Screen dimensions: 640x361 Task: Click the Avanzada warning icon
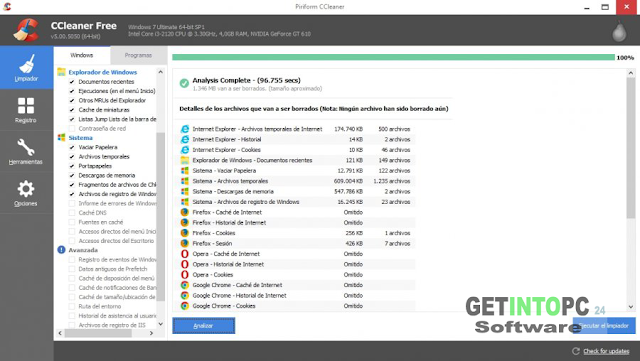61,250
